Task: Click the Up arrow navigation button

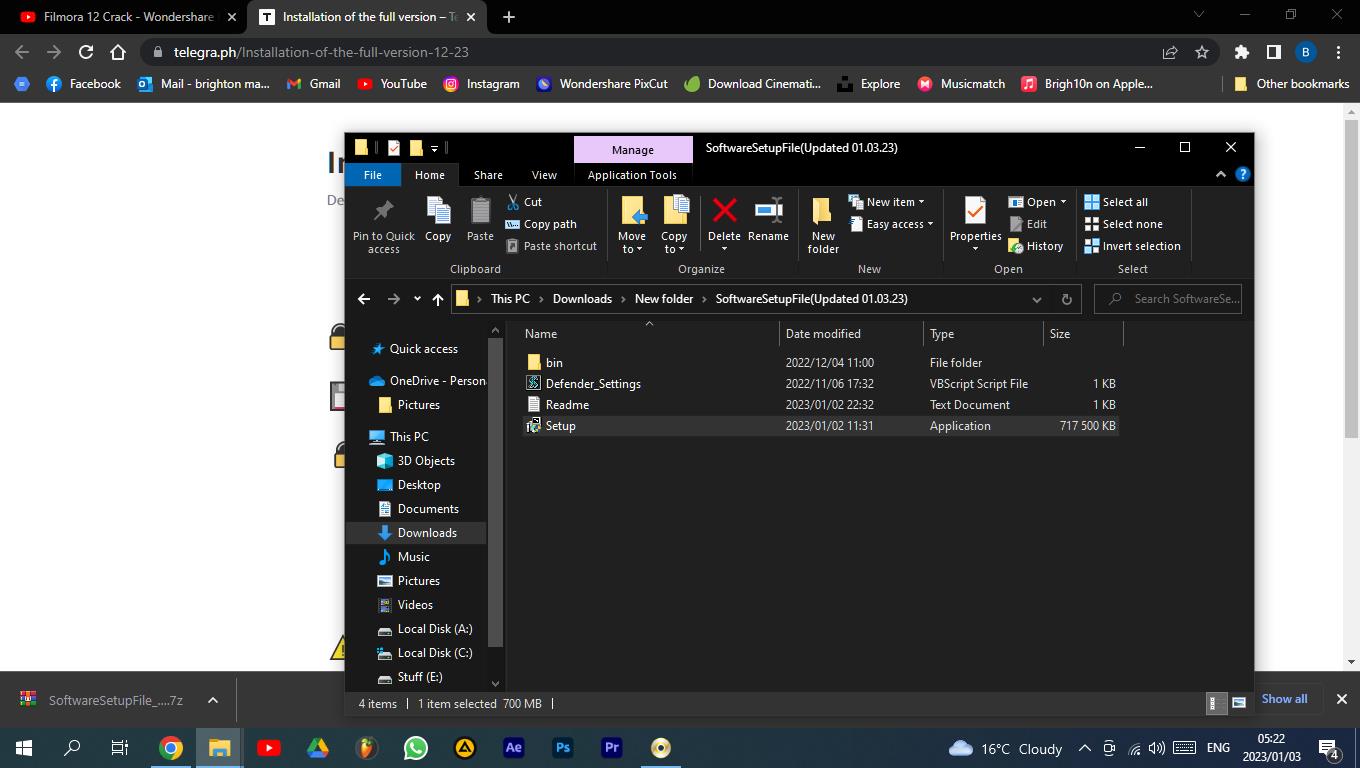Action: coord(437,299)
